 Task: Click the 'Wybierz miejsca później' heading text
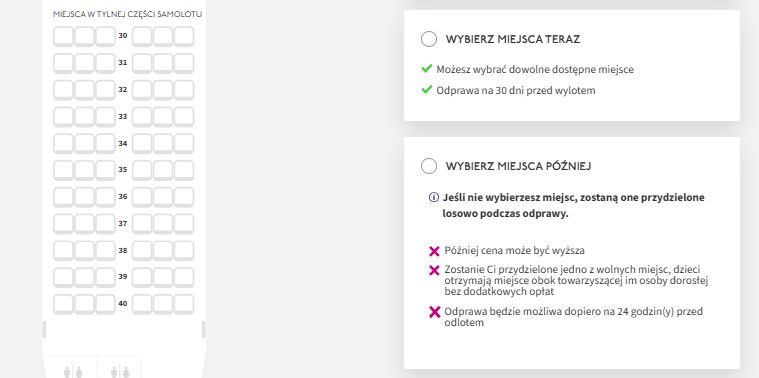pyautogui.click(x=518, y=166)
